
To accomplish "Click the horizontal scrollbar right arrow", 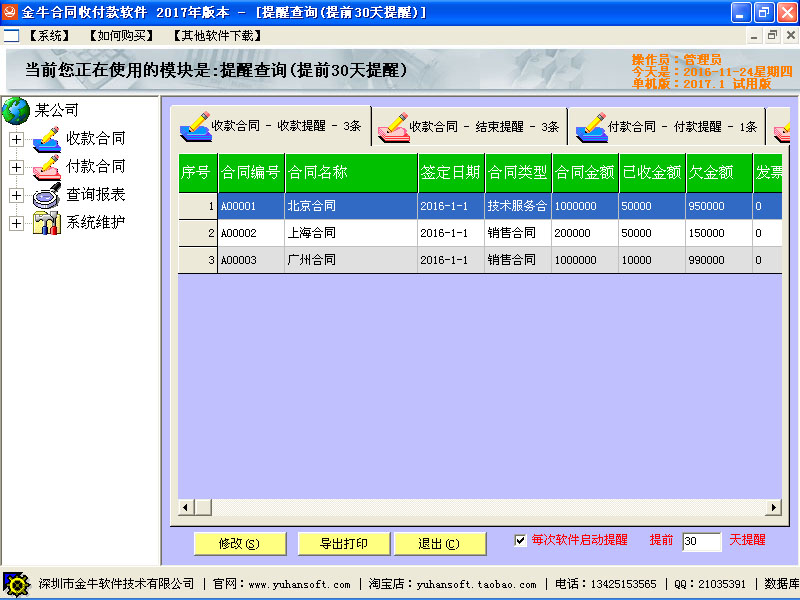I will click(773, 507).
